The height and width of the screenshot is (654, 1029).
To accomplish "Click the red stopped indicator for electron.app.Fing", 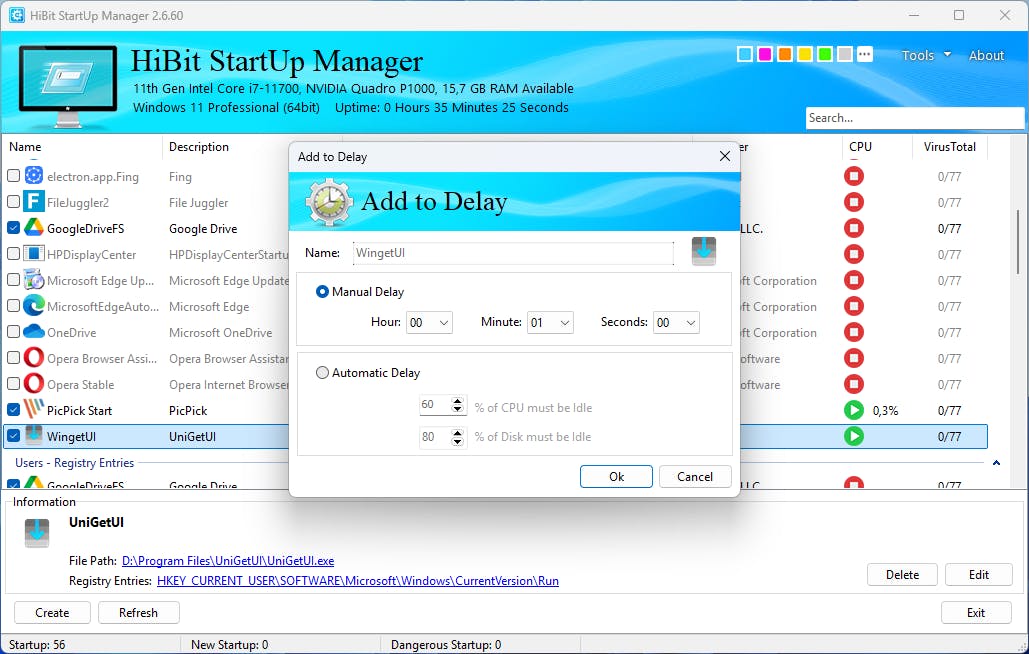I will [x=854, y=176].
